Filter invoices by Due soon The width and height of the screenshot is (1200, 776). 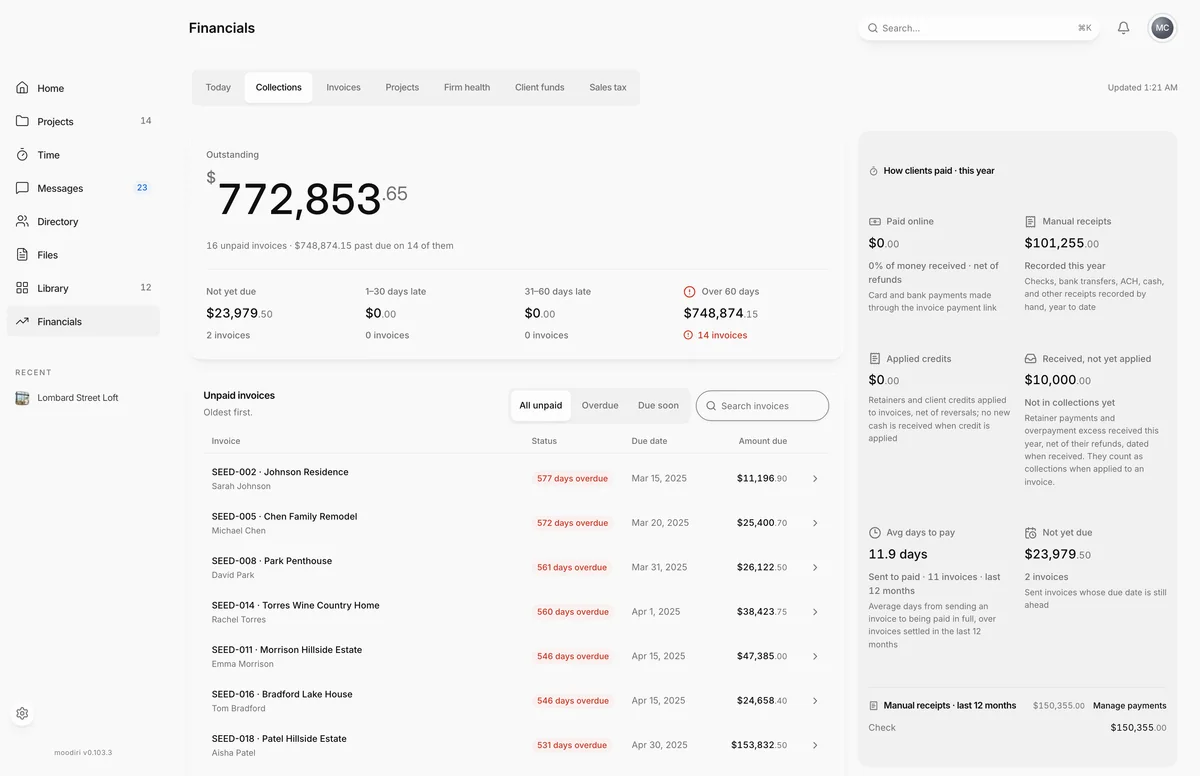point(658,405)
